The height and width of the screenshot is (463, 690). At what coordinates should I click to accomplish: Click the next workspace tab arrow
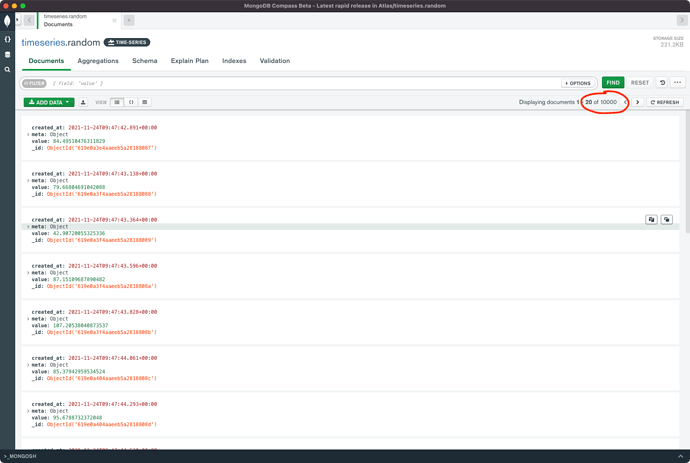coord(682,20)
